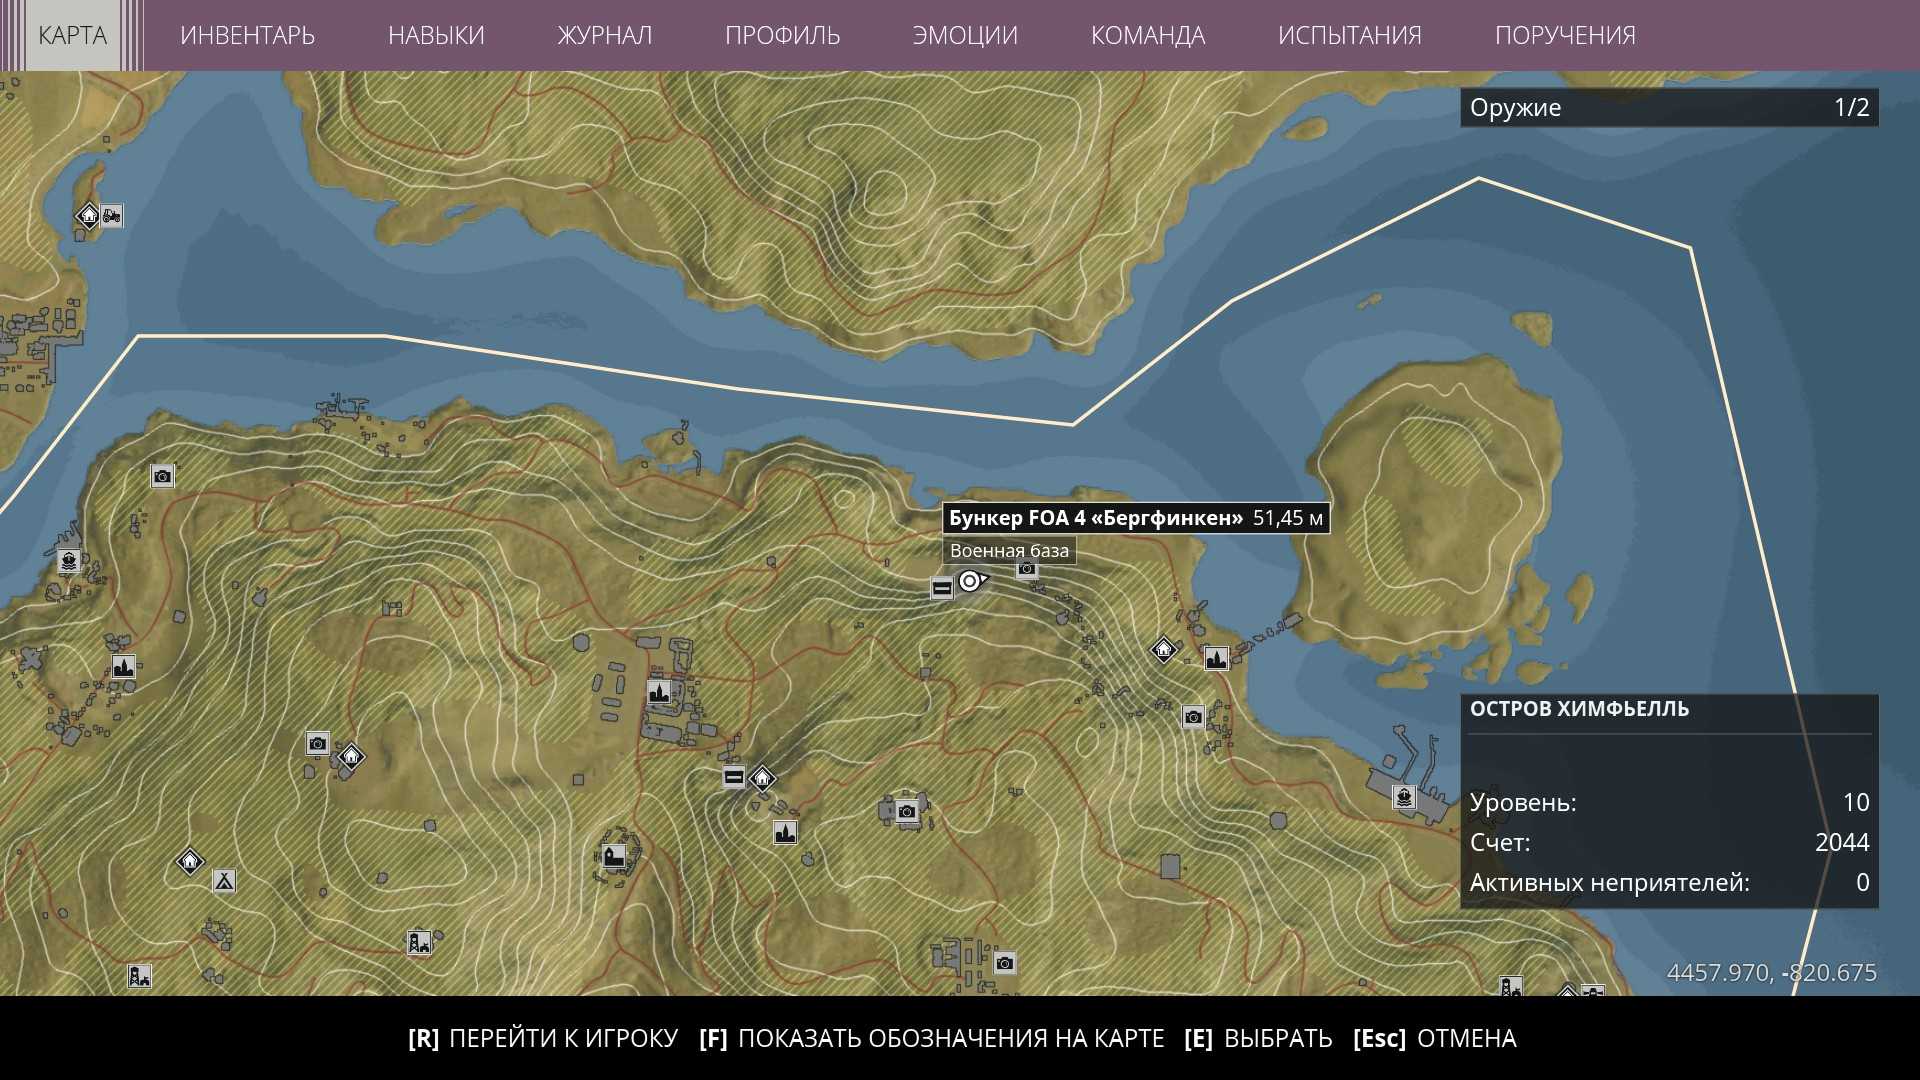Open the ИНВЕНТАРЬ tab
The height and width of the screenshot is (1080, 1920).
click(x=247, y=36)
